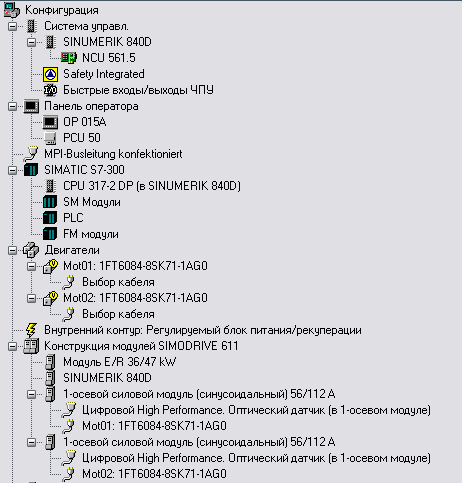Select Модуль E/R 36/47 kW entry
The width and height of the screenshot is (462, 483).
pos(120,362)
